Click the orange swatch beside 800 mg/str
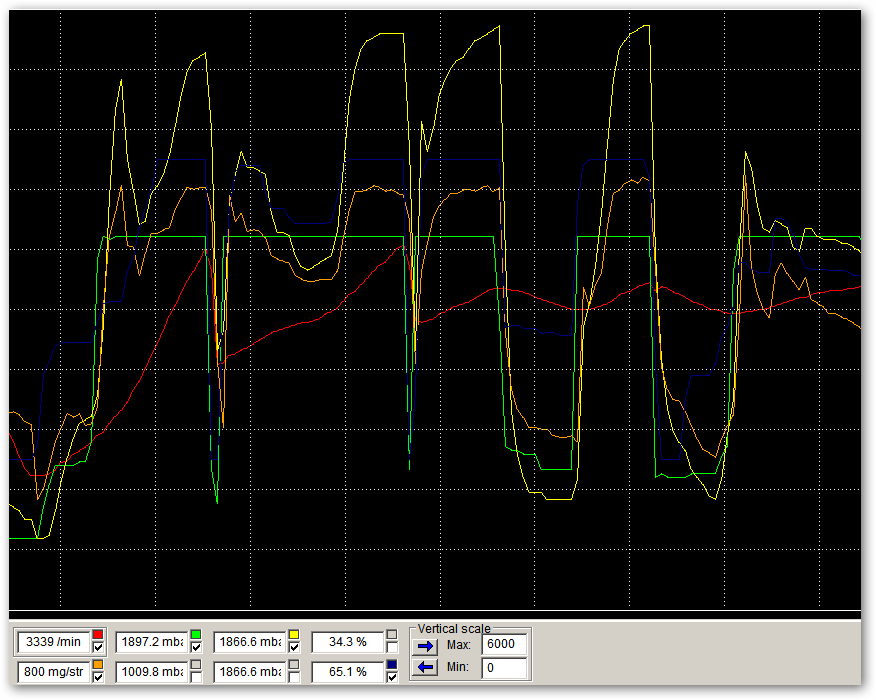This screenshot has width=876, height=700. tap(98, 665)
